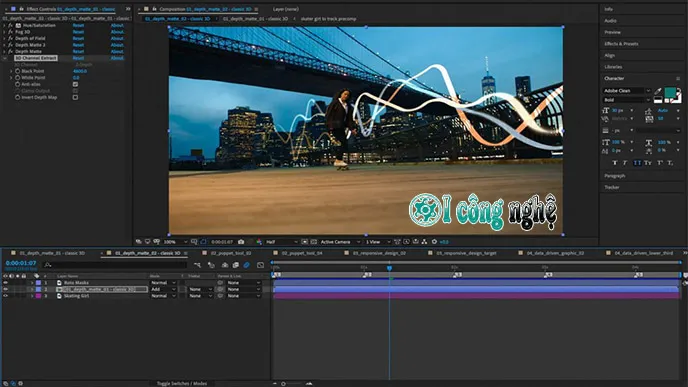The width and height of the screenshot is (688, 387).
Task: Click the Subscript style button
Action: (670, 163)
